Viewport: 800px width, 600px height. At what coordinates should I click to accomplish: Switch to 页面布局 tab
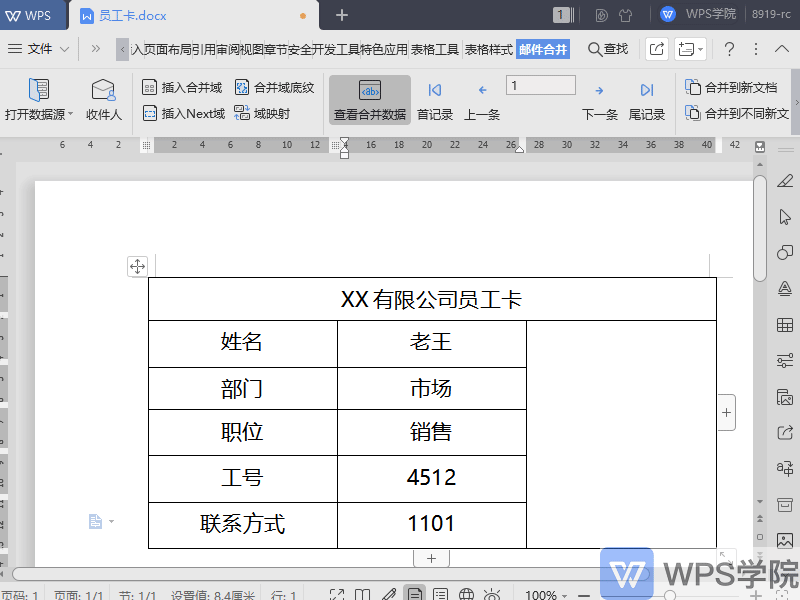click(167, 49)
